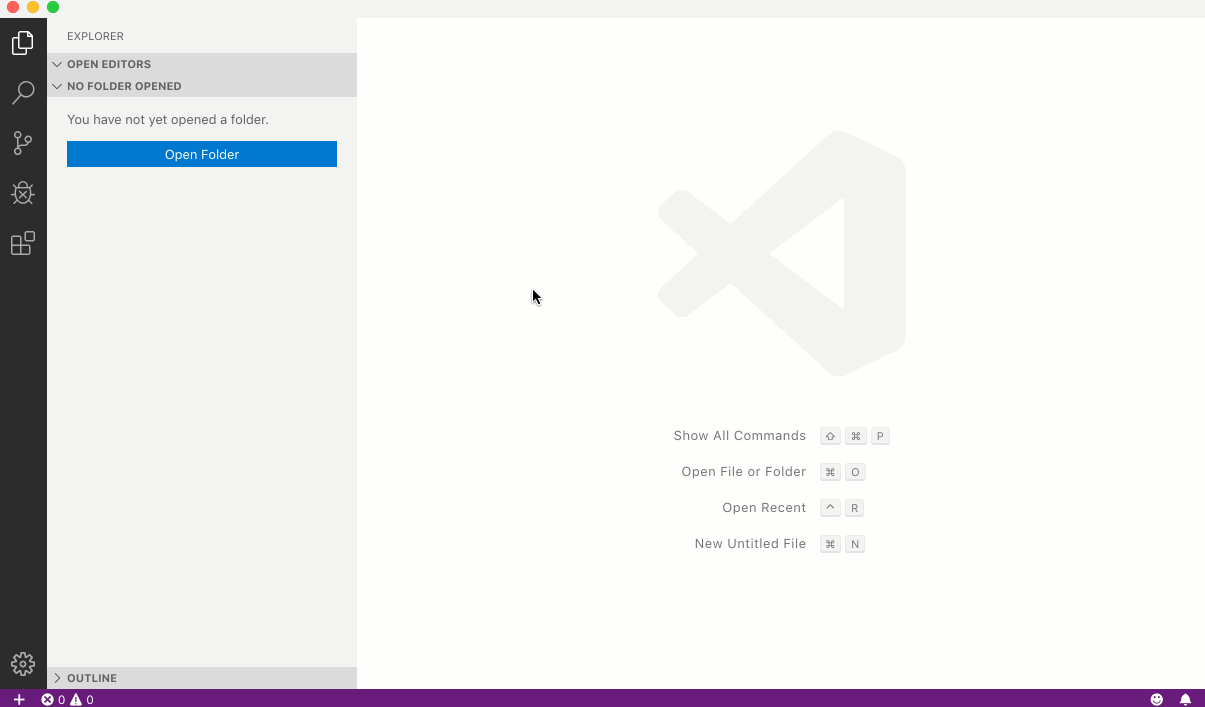Open the Manage gear icon
This screenshot has width=1205, height=707.
coord(23,663)
